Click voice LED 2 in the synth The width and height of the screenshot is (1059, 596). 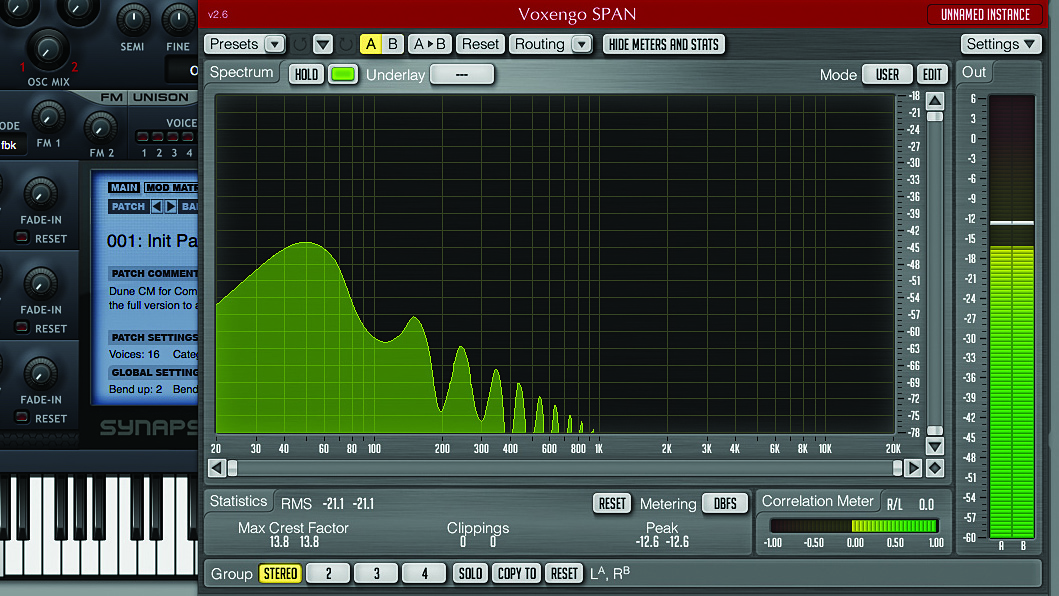(157, 137)
